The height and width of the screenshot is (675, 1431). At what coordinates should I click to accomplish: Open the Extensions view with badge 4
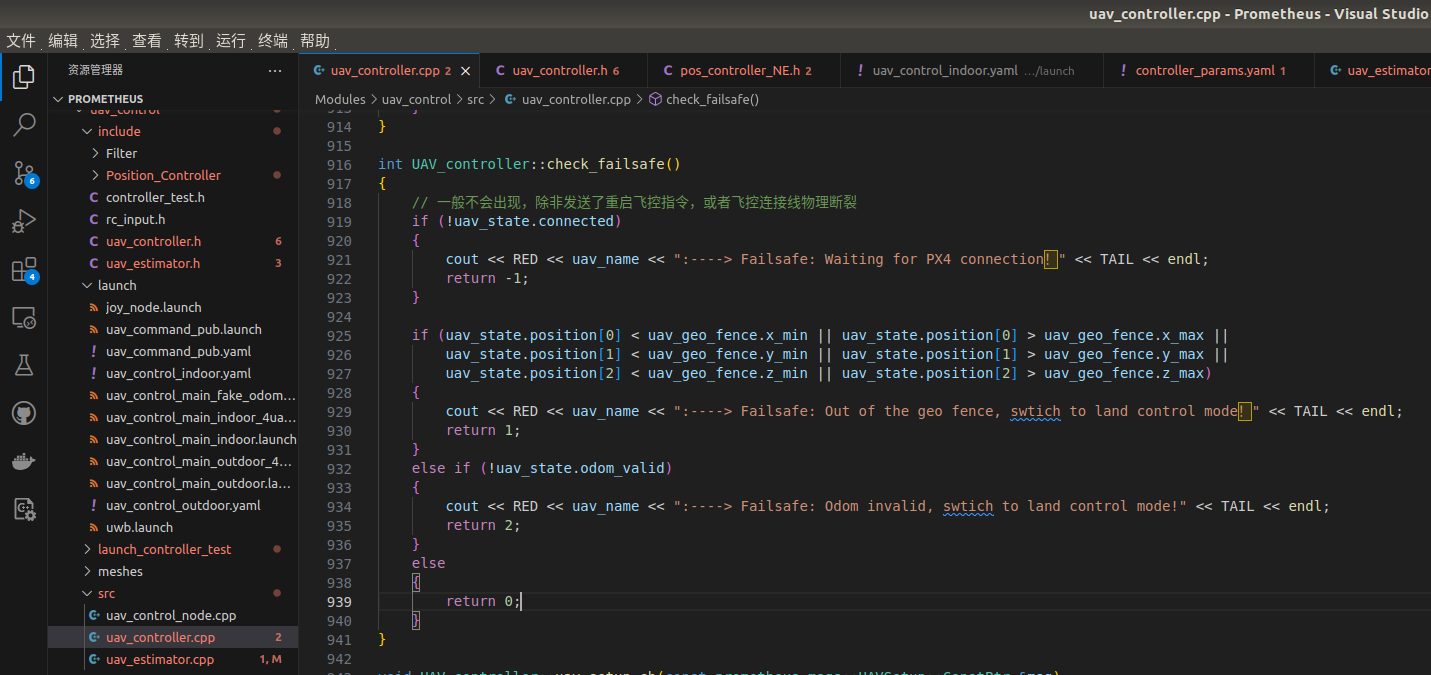pos(24,269)
